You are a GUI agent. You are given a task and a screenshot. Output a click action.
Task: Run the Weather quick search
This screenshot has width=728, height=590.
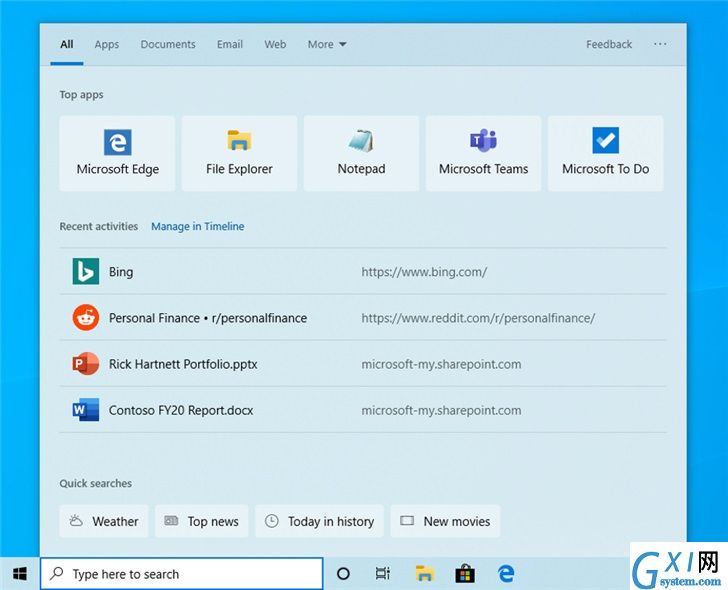point(104,521)
